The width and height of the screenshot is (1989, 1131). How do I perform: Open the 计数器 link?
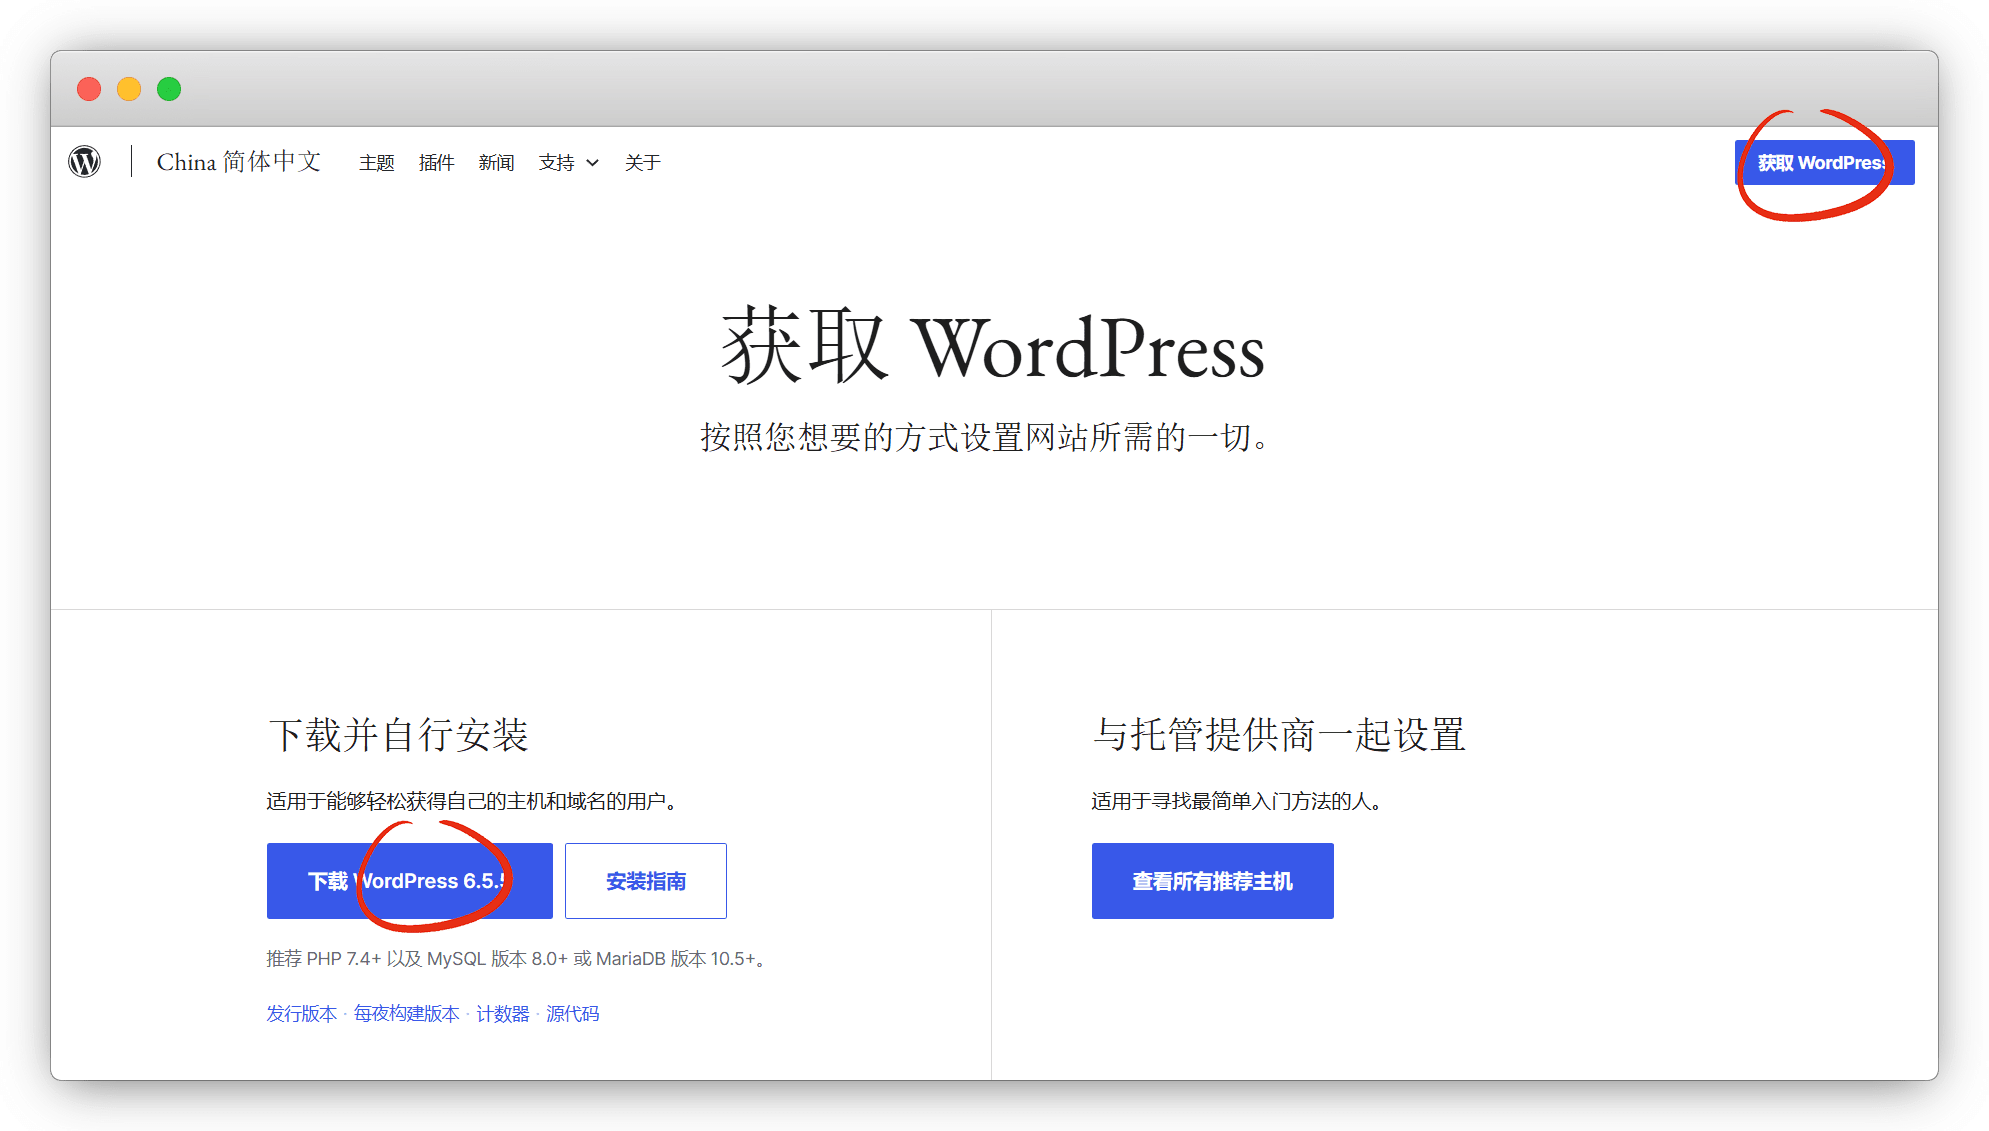502,1014
